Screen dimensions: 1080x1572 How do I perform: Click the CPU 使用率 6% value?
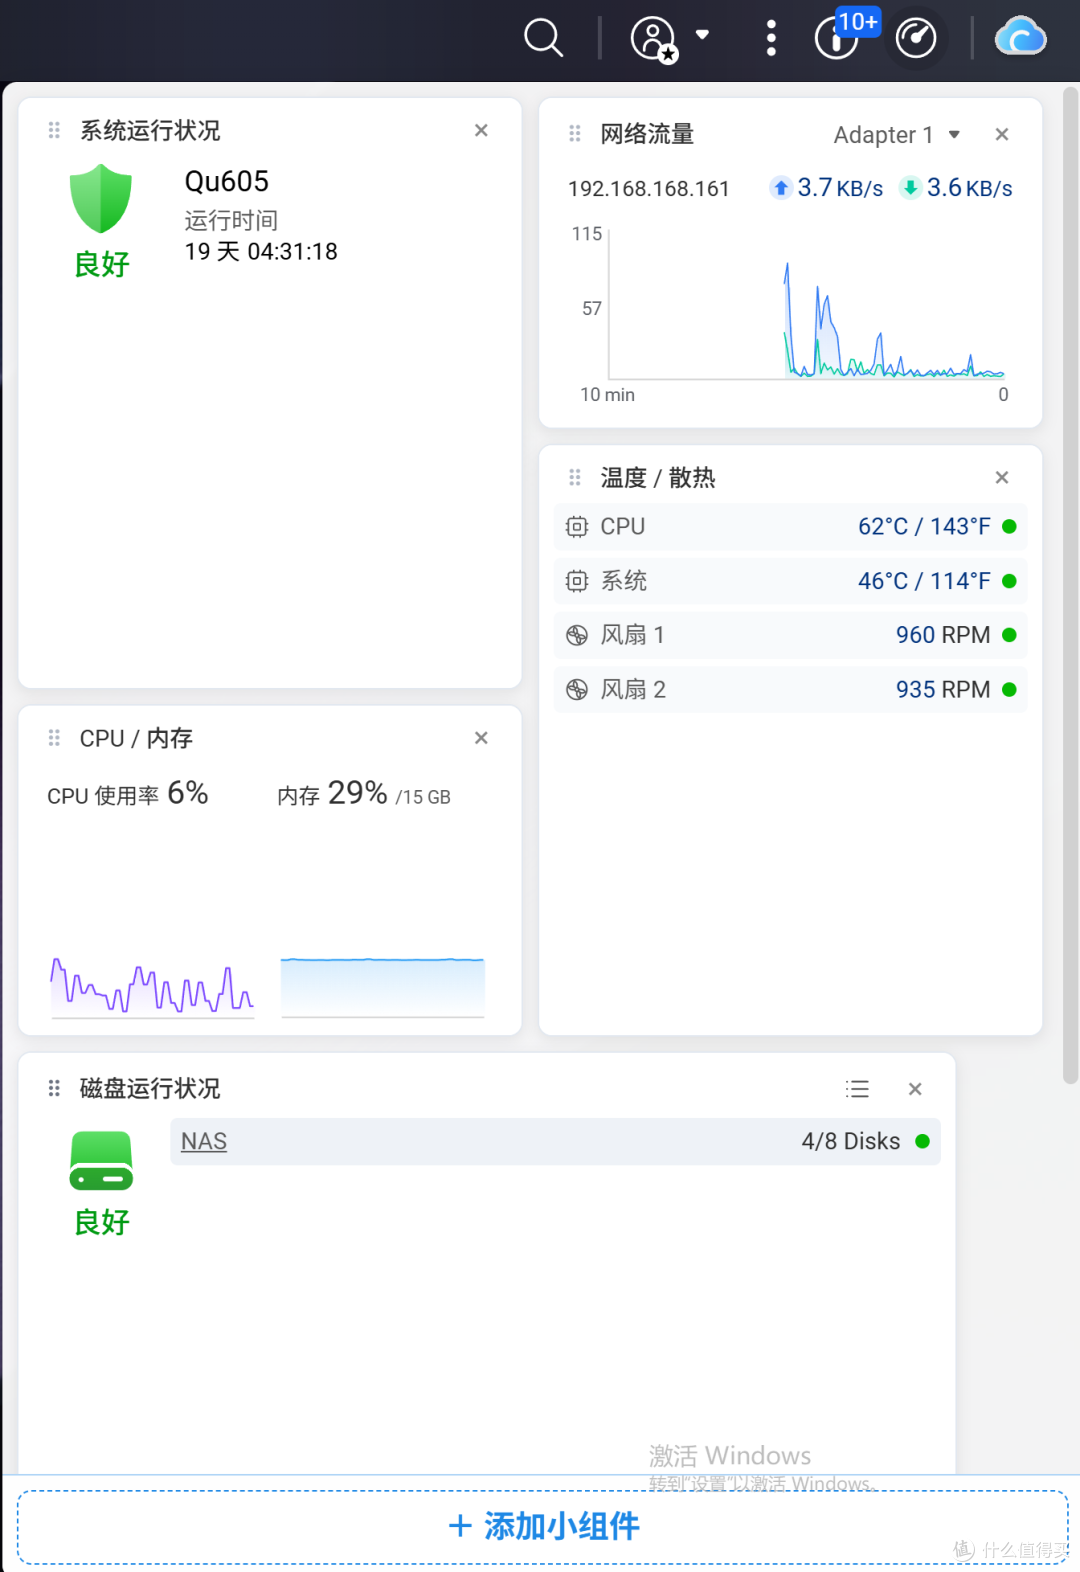click(187, 793)
